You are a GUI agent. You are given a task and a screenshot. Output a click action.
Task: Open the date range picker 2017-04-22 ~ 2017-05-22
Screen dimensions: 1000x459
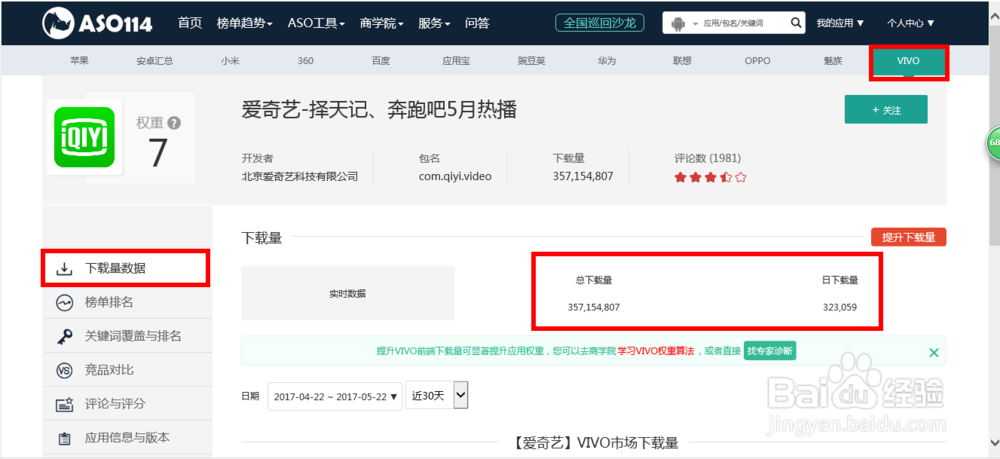[335, 396]
